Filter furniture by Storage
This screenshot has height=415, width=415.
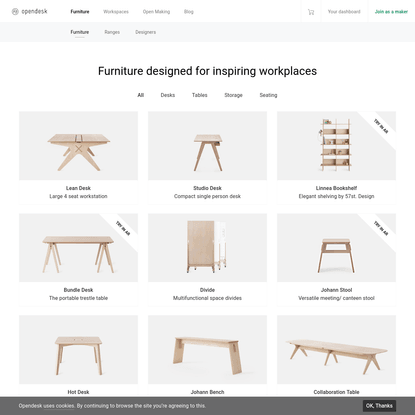coord(233,95)
